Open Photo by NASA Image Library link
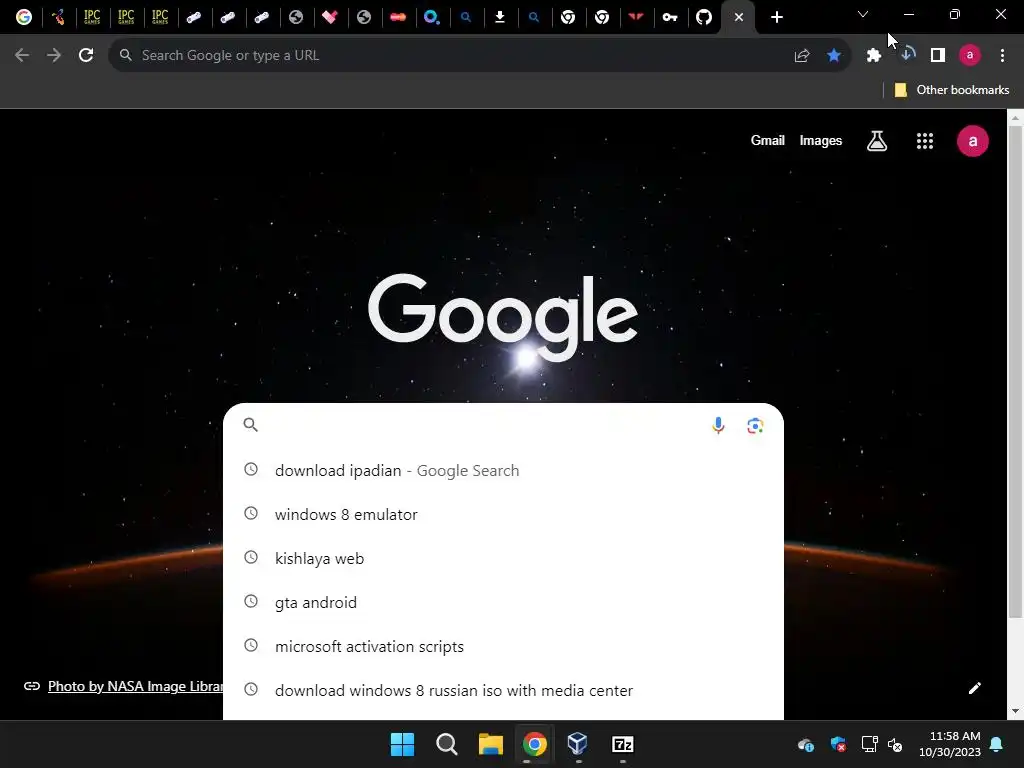1024x768 pixels. [x=135, y=686]
